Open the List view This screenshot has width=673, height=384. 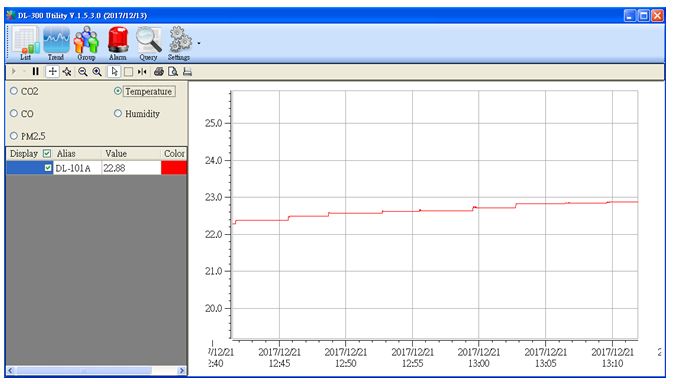(x=25, y=43)
